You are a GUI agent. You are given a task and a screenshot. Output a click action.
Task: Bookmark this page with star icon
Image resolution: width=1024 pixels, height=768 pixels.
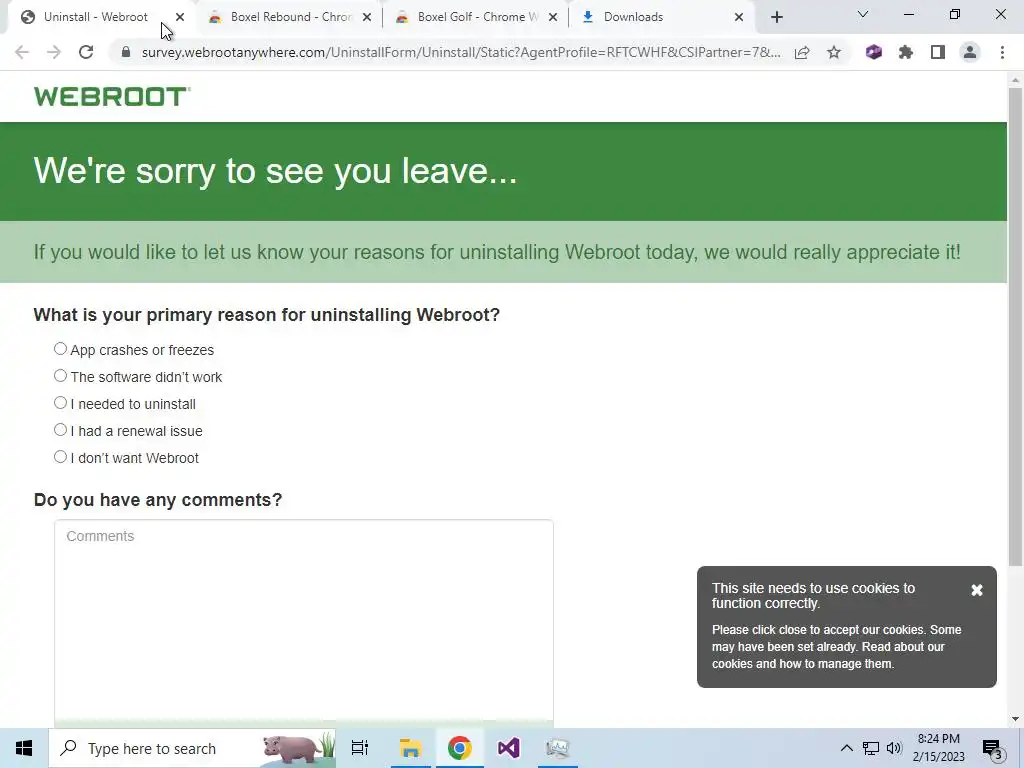834,52
